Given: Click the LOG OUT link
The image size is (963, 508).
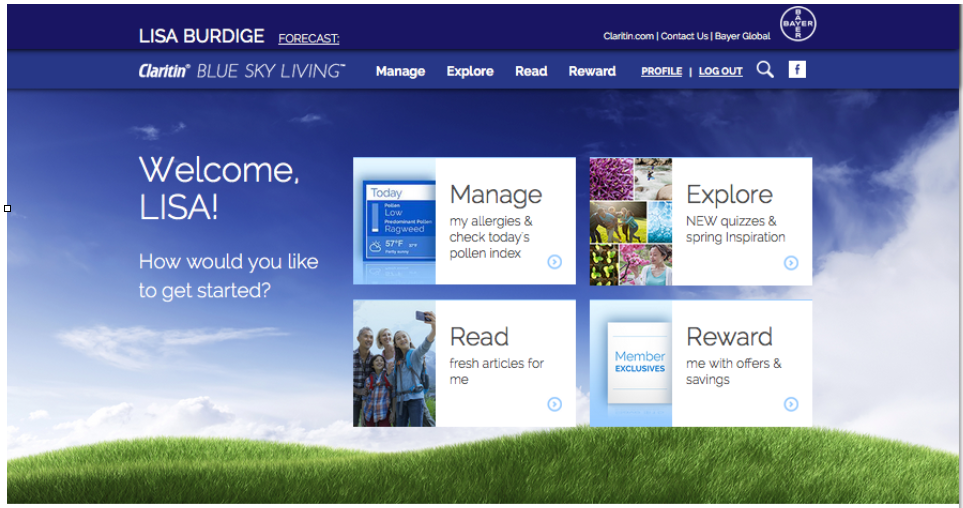Looking at the screenshot, I should [720, 71].
